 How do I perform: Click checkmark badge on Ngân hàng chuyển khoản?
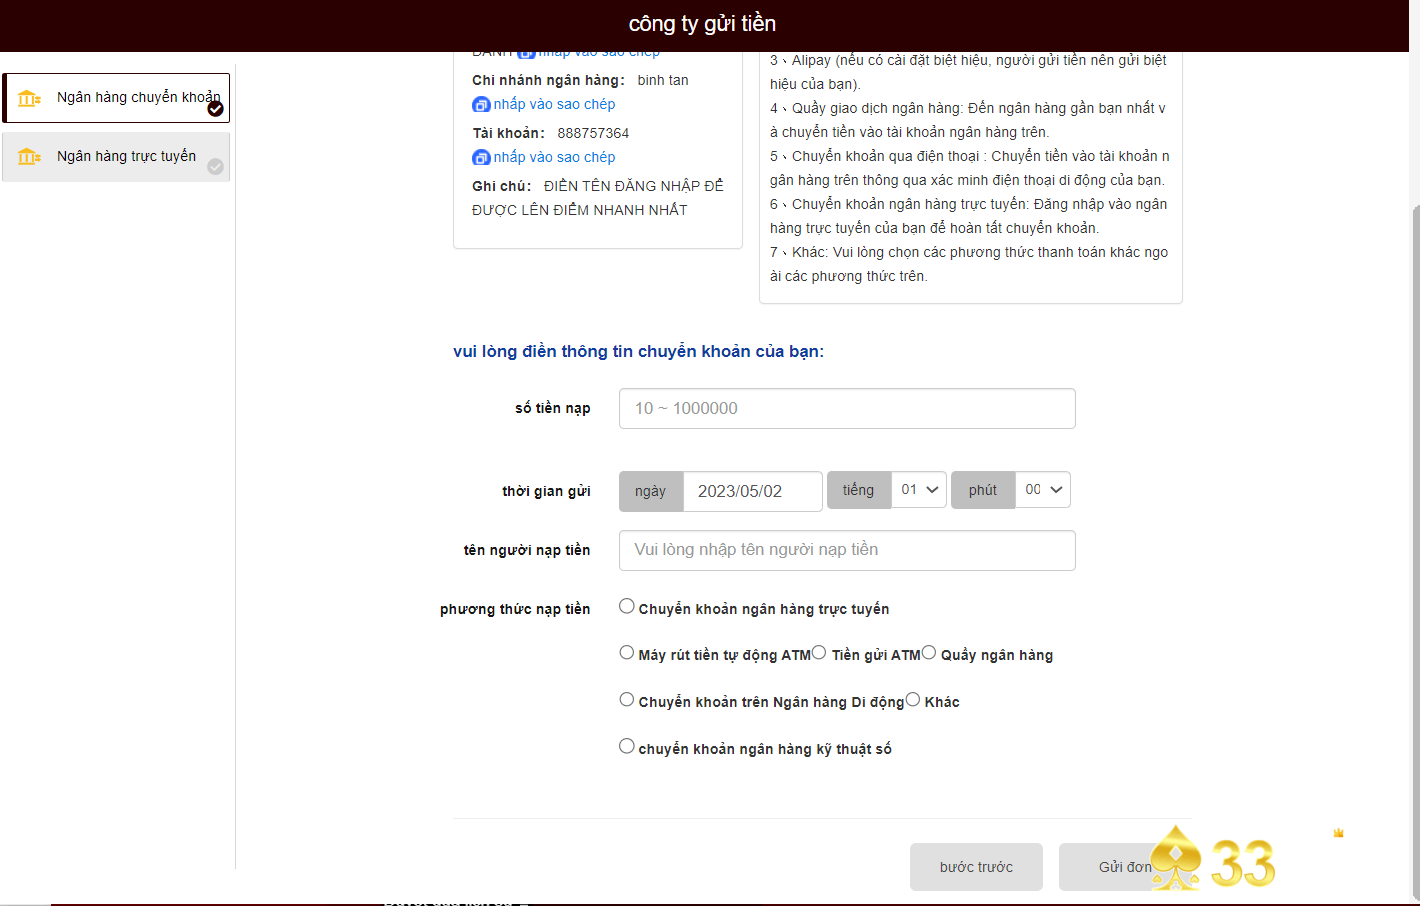tap(215, 108)
